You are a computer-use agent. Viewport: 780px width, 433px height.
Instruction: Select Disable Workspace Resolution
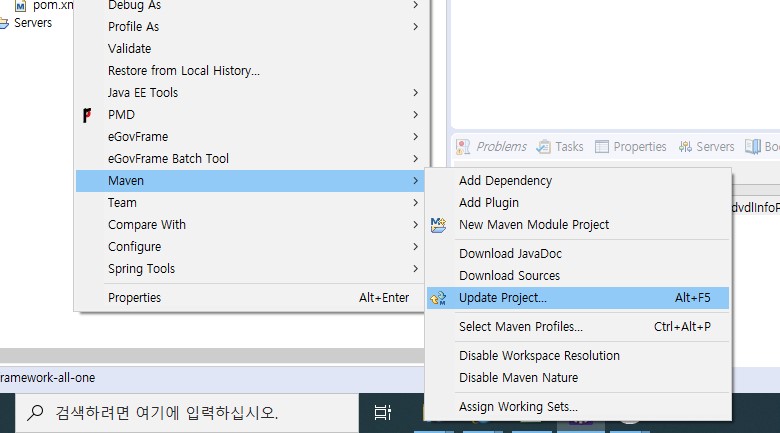click(578, 355)
